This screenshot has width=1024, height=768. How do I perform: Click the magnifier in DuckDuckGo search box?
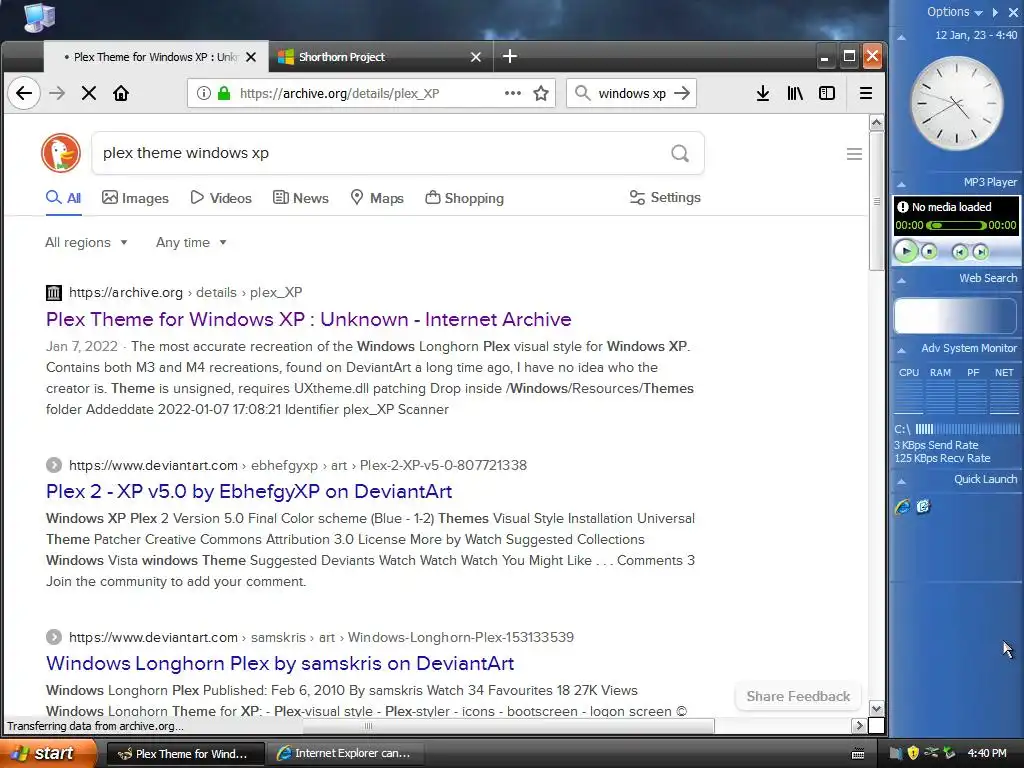pos(680,153)
